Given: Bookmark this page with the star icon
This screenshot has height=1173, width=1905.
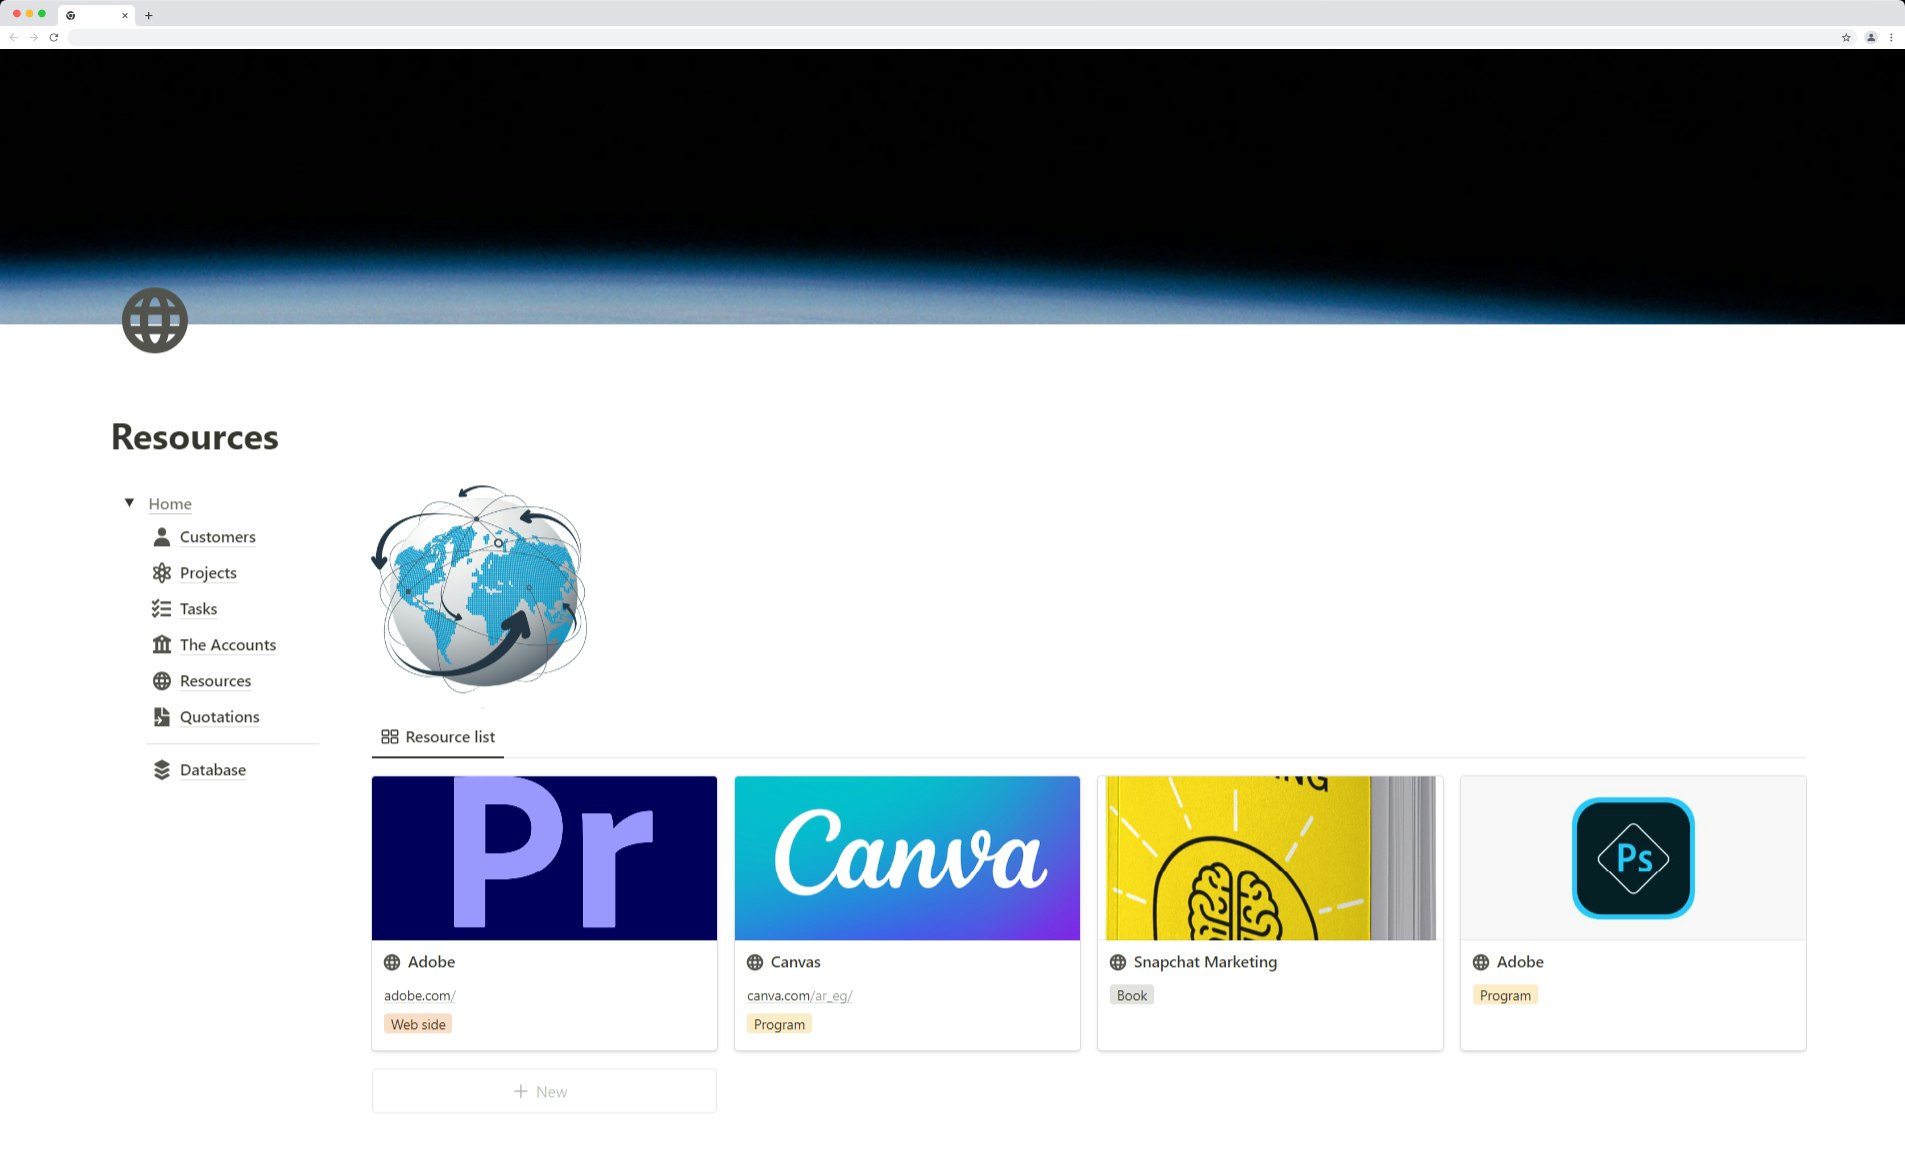Looking at the screenshot, I should [1846, 37].
